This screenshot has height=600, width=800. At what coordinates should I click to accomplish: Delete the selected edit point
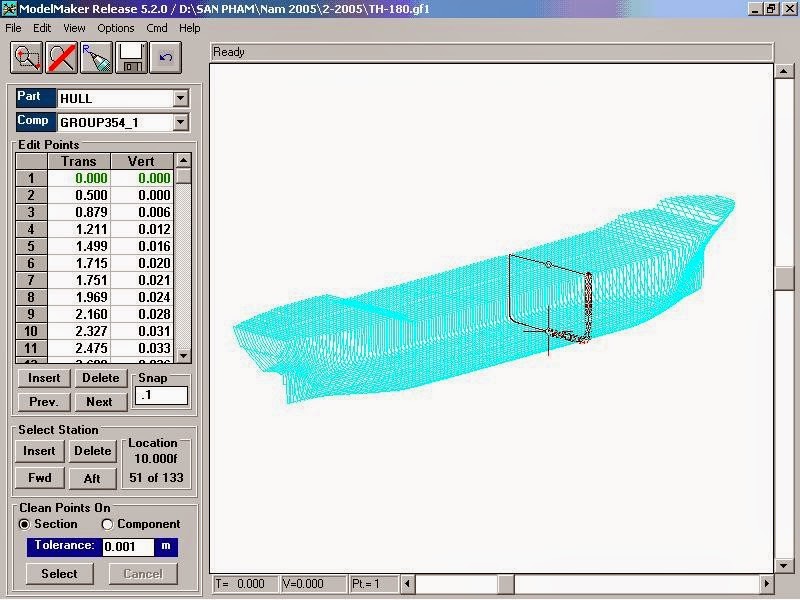tap(98, 378)
